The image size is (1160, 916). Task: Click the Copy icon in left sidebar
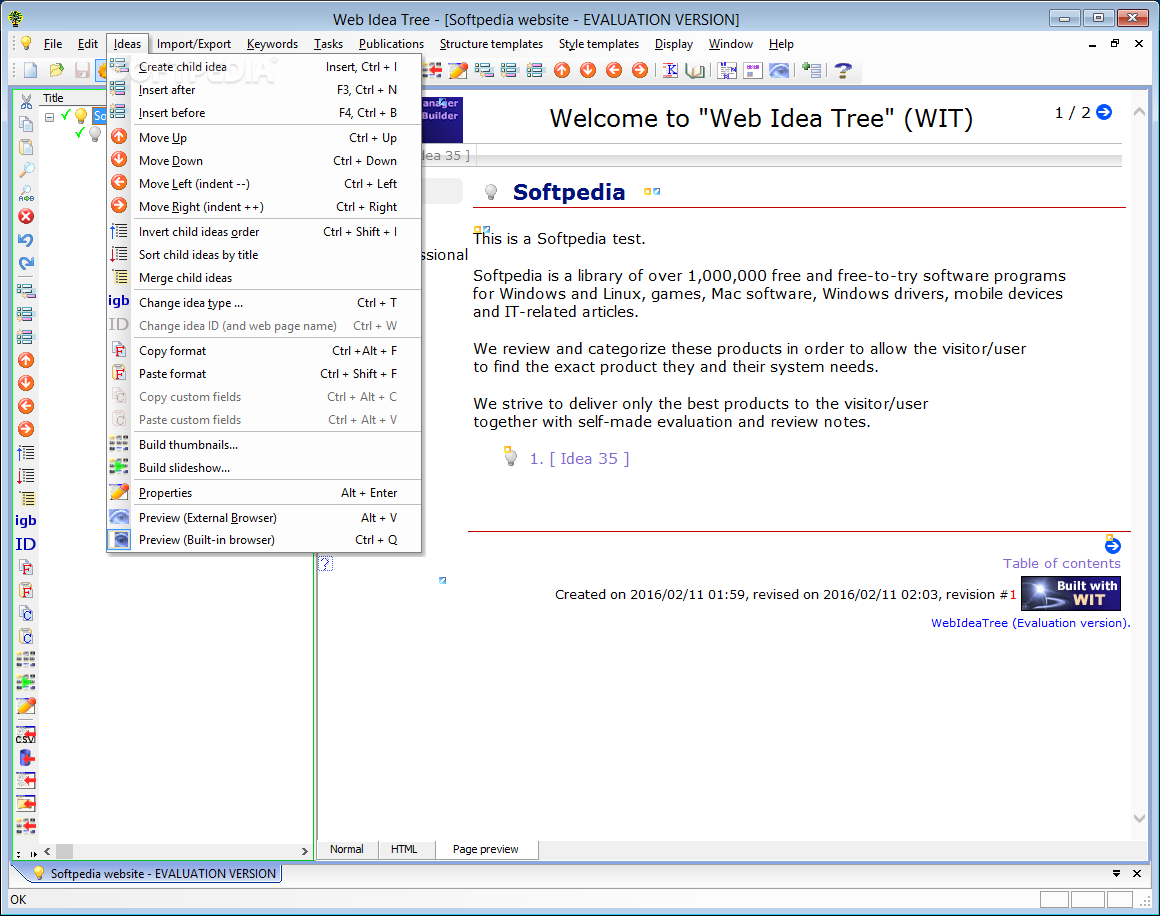(x=26, y=124)
